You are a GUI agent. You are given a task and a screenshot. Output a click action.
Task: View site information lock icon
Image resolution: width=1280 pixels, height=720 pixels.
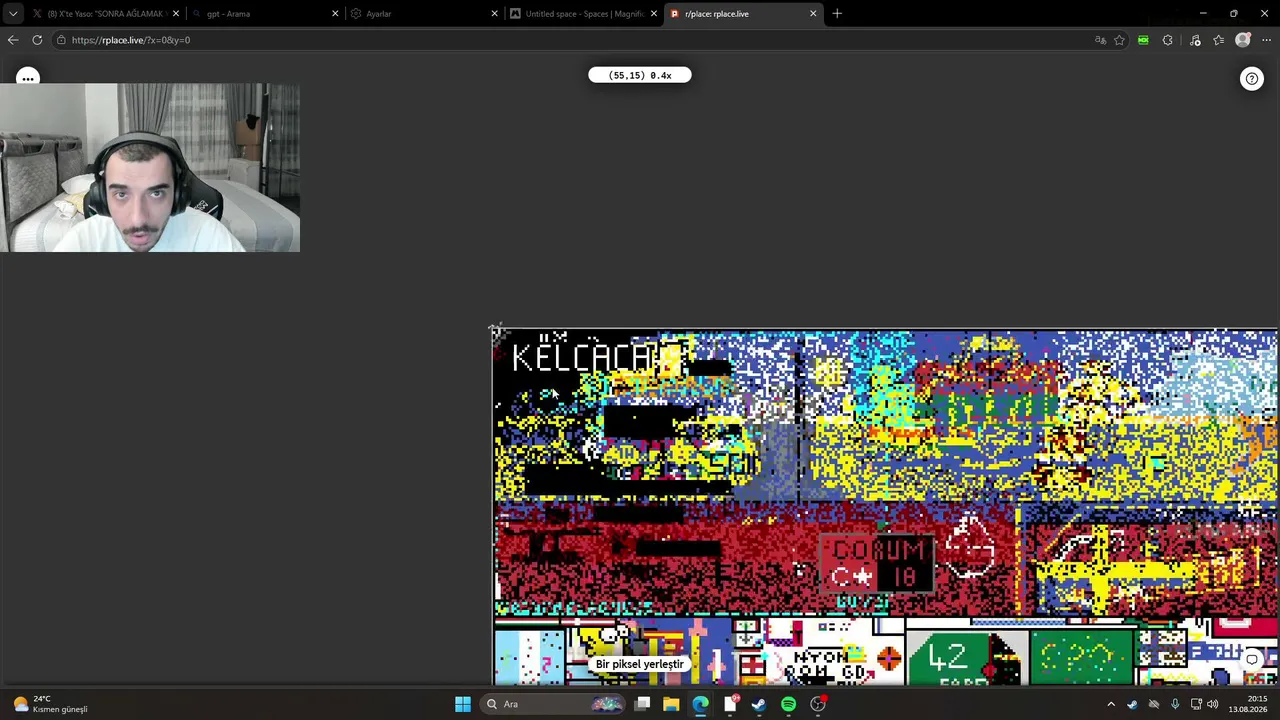click(61, 40)
